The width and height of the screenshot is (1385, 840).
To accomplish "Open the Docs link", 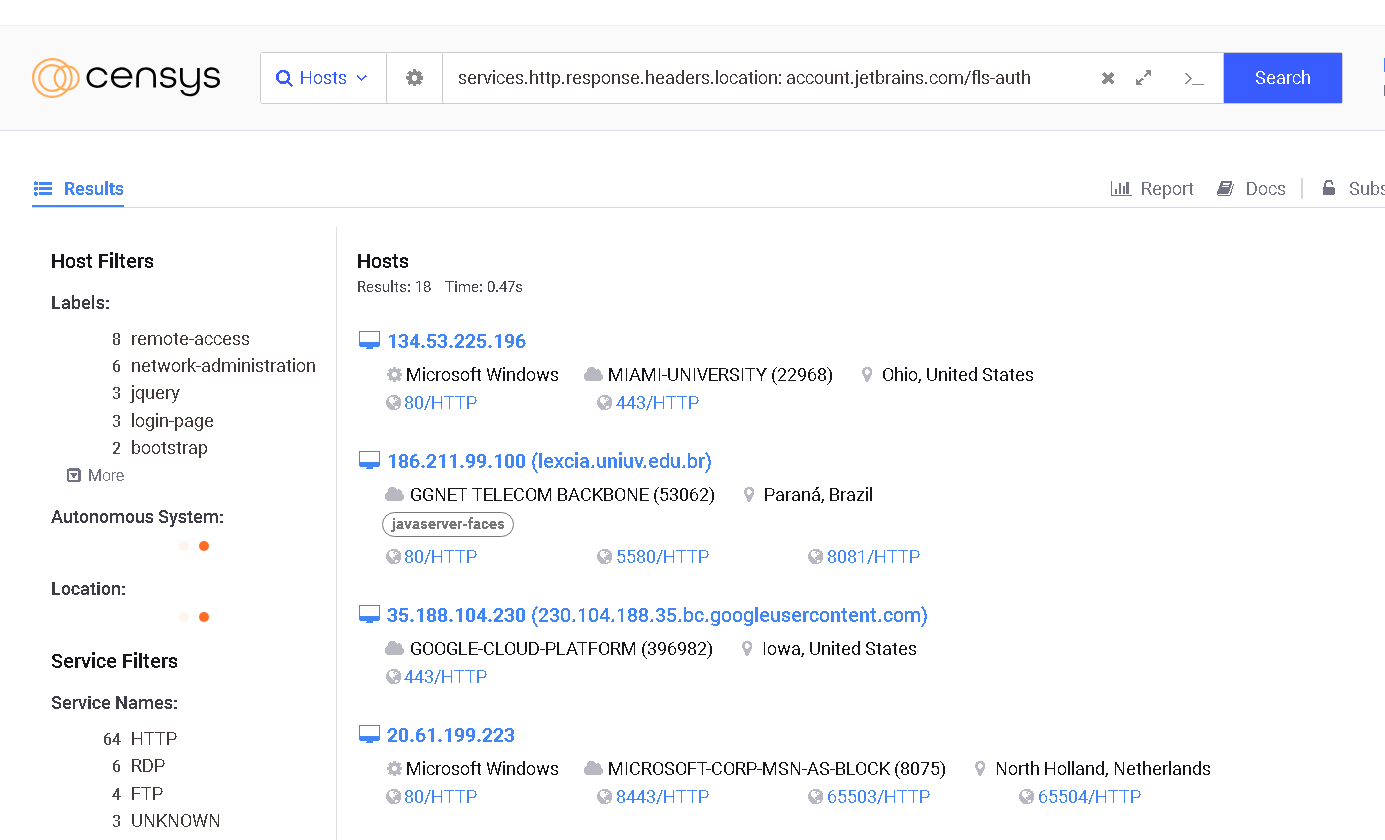I will (1251, 188).
